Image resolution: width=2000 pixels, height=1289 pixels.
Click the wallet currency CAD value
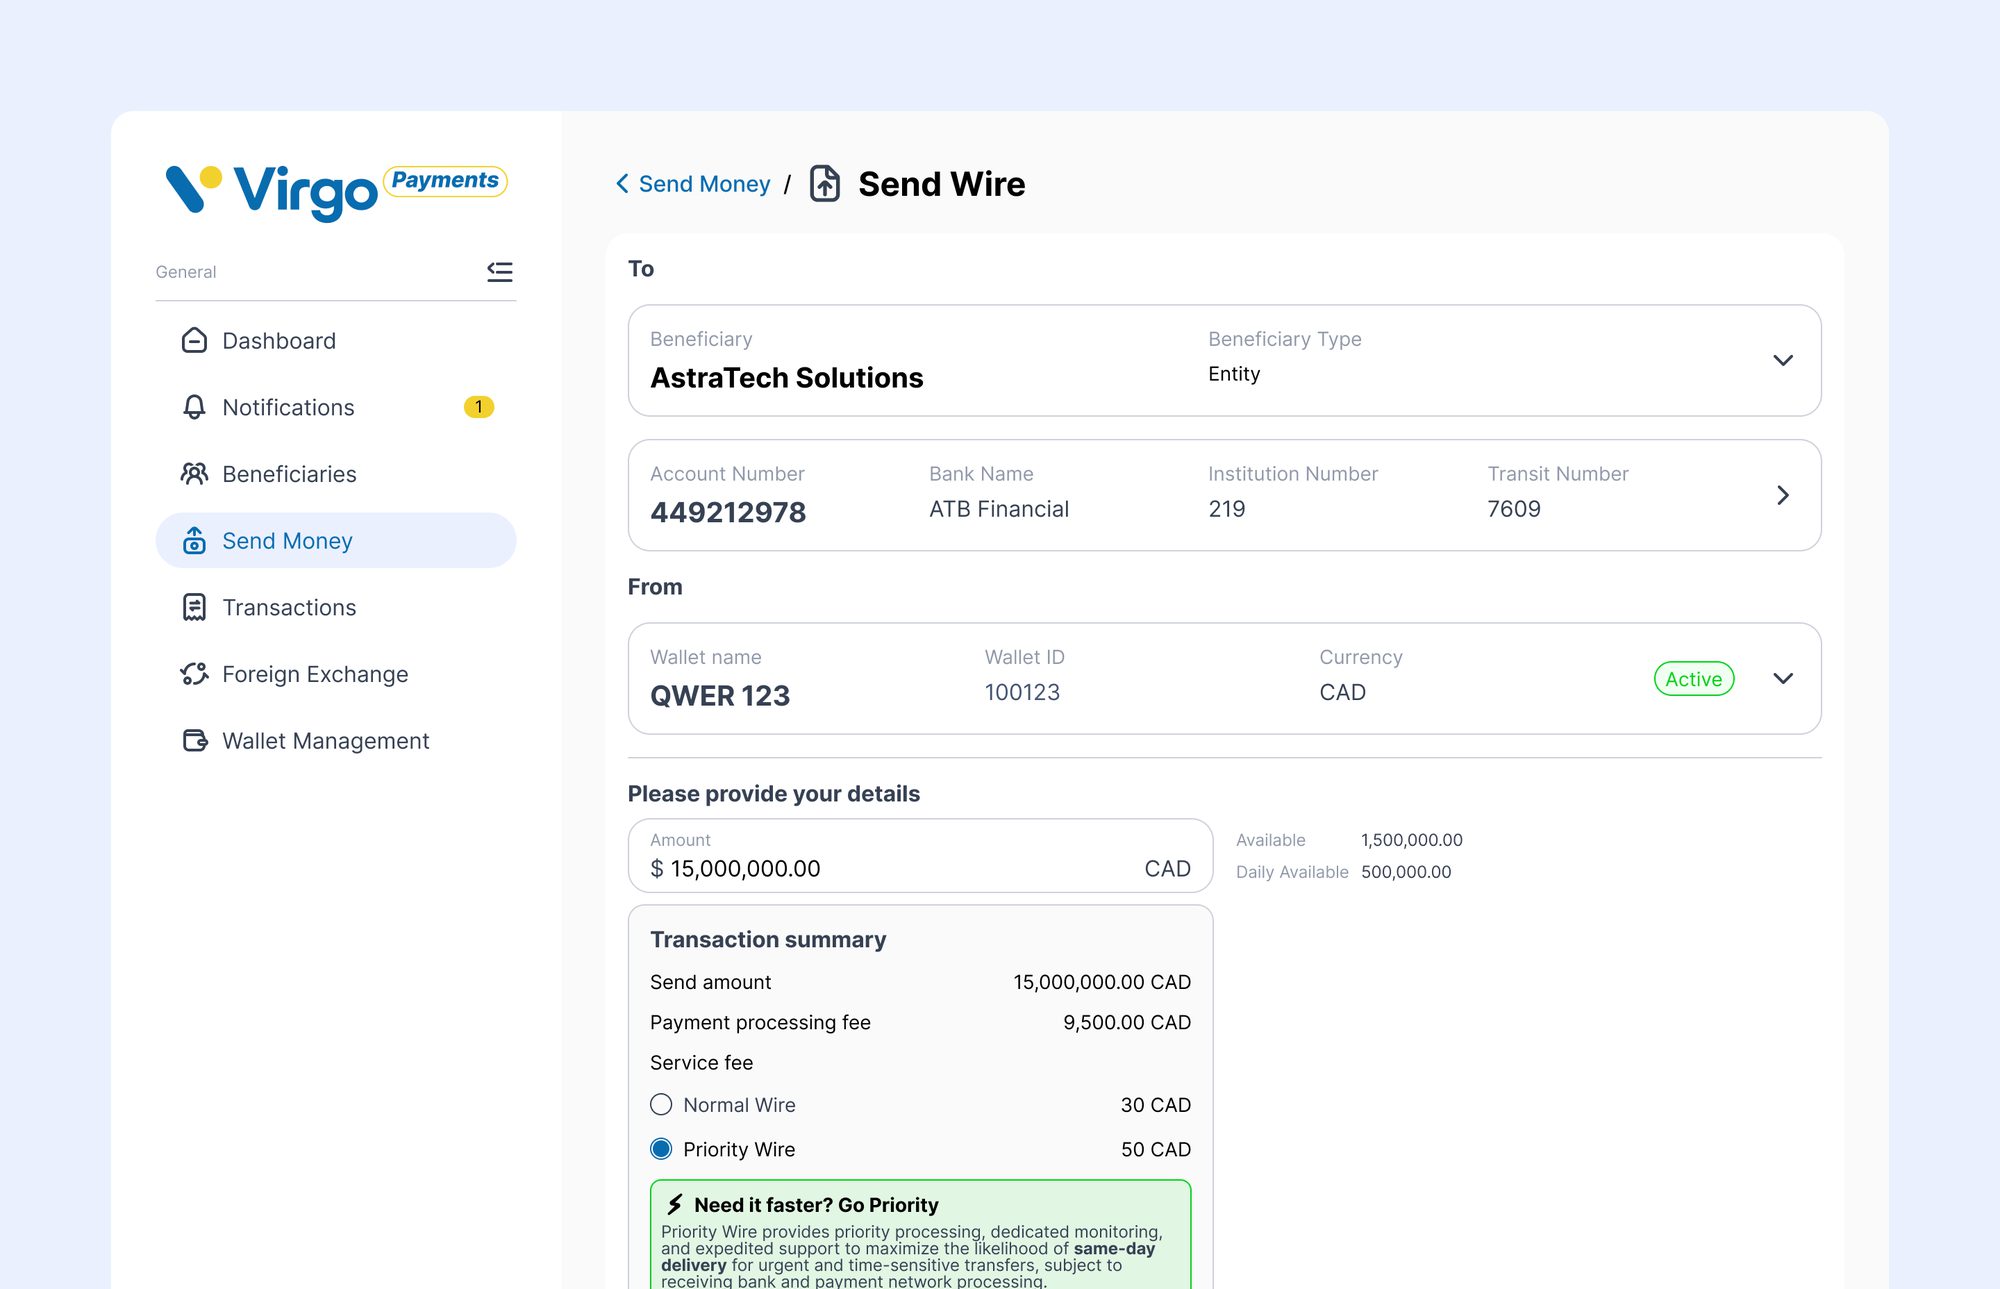pos(1342,692)
